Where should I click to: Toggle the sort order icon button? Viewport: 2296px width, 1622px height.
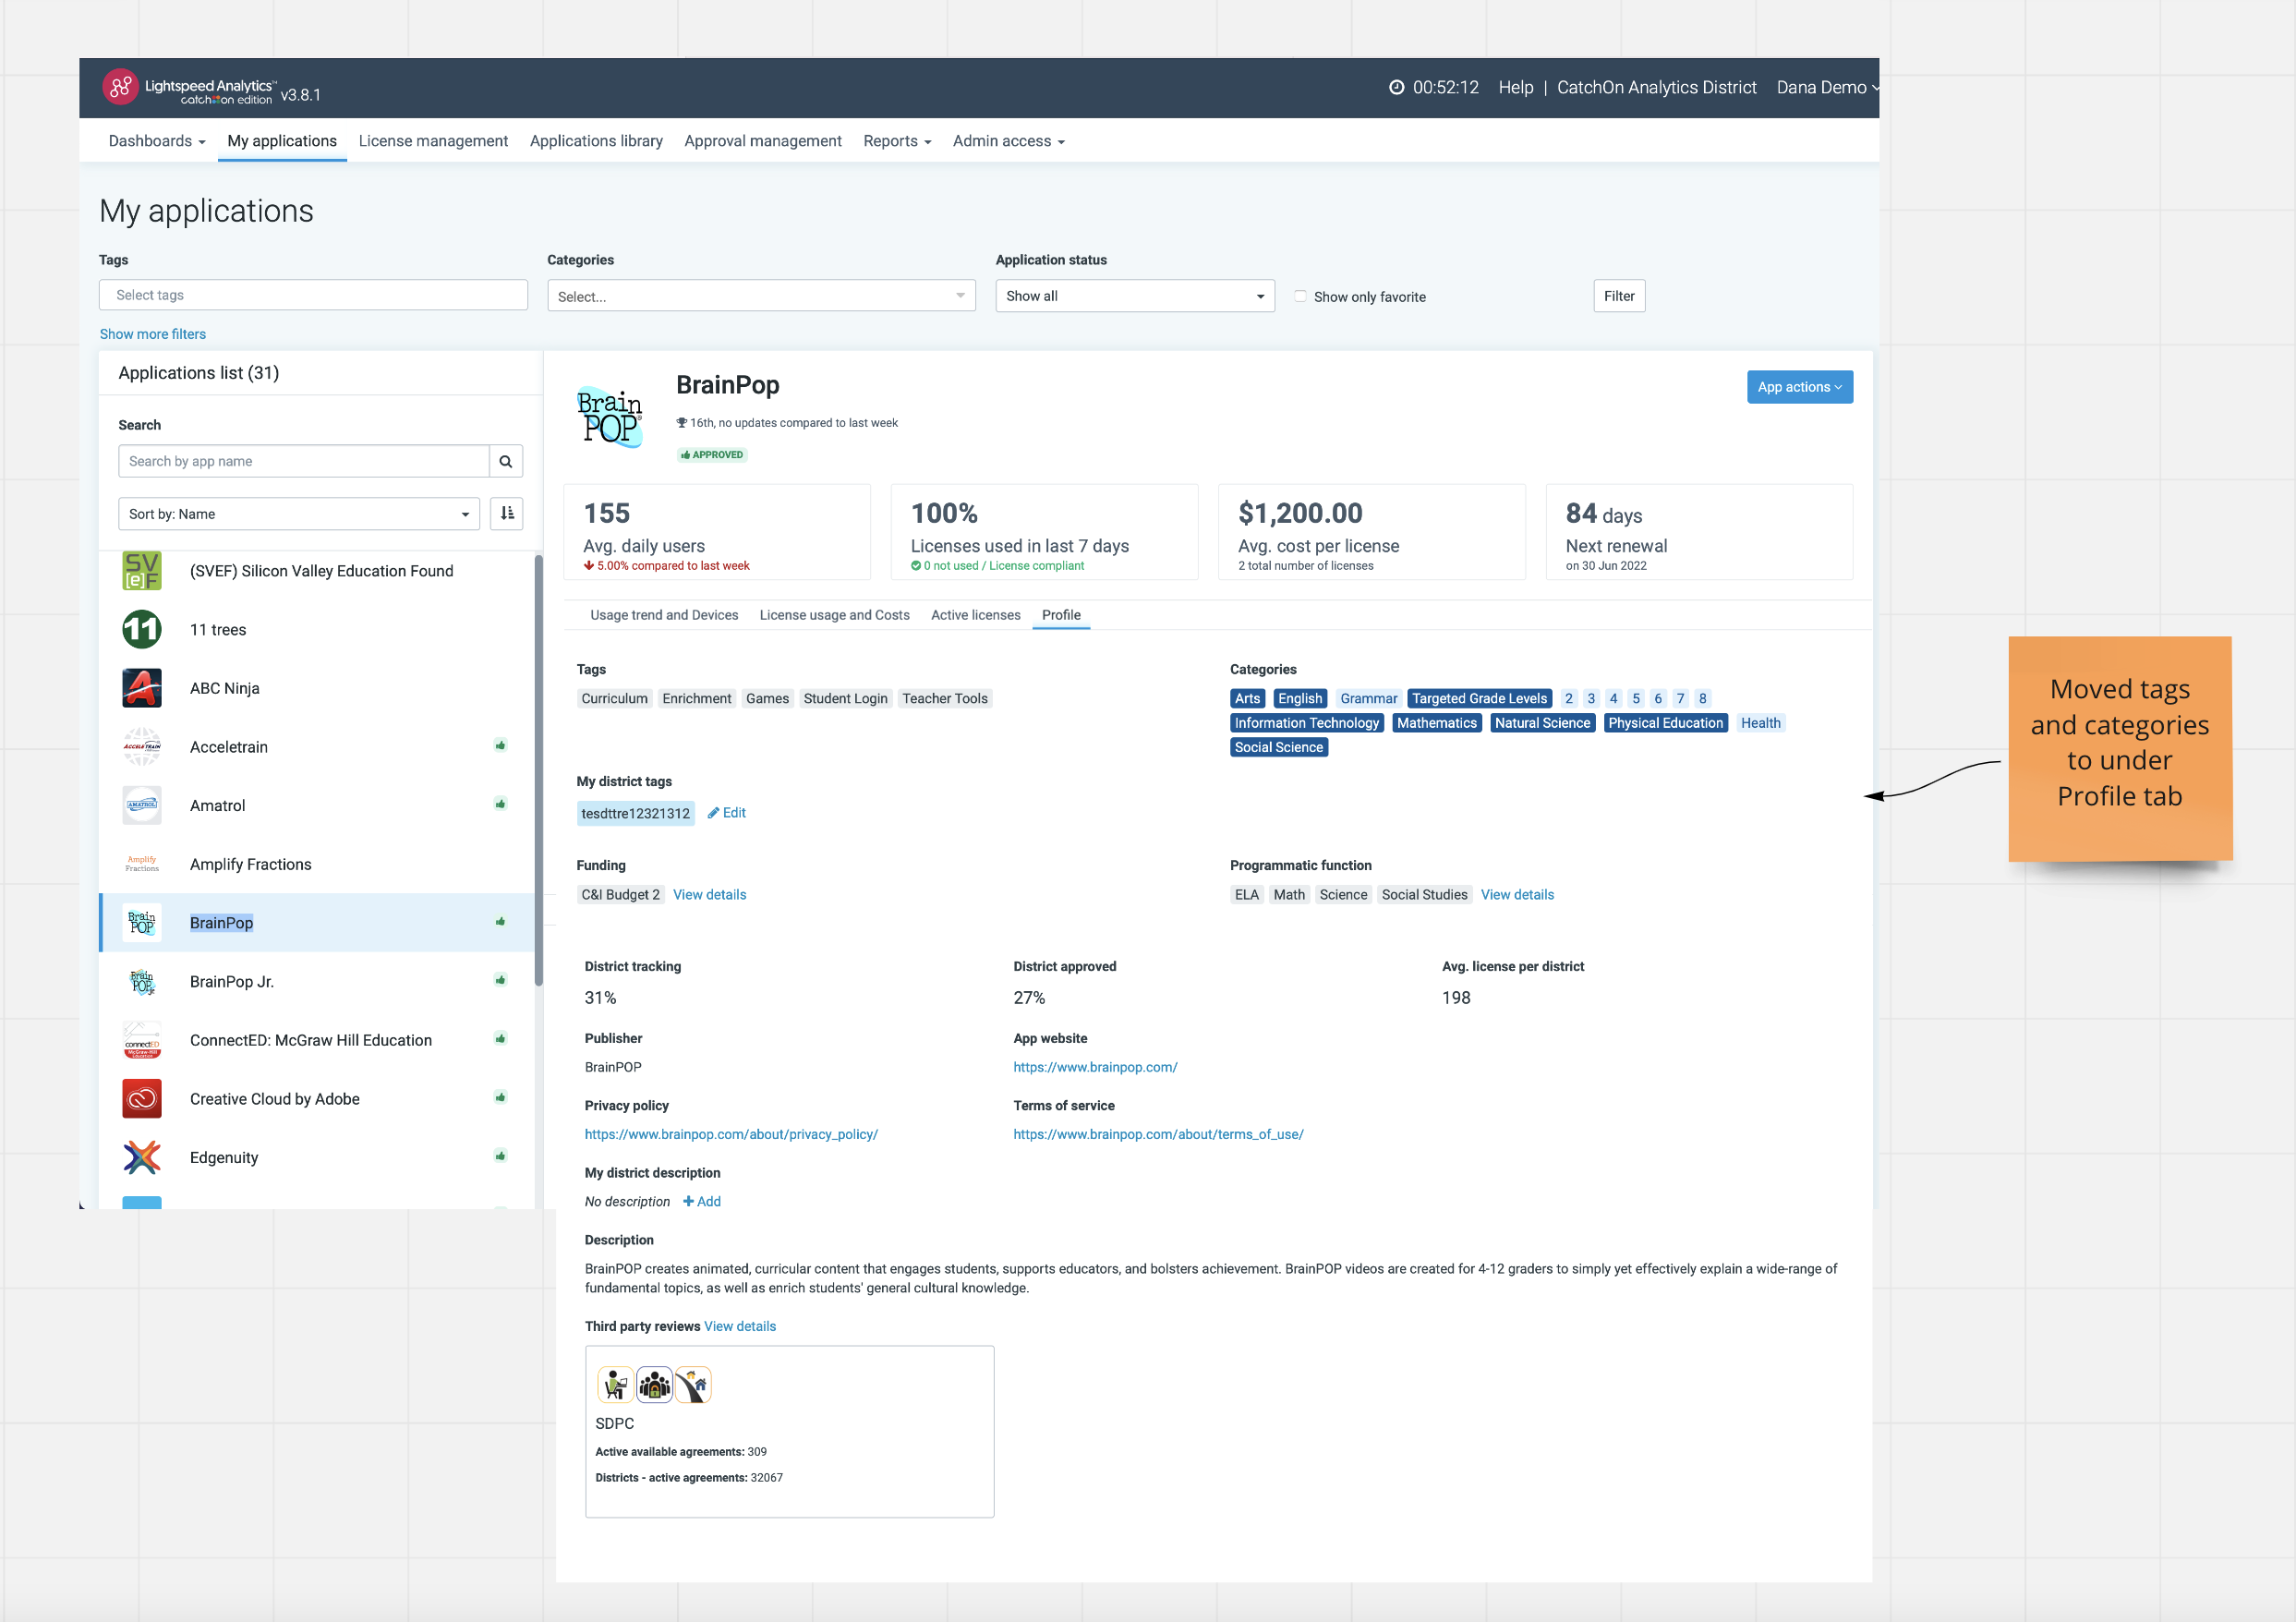click(507, 513)
